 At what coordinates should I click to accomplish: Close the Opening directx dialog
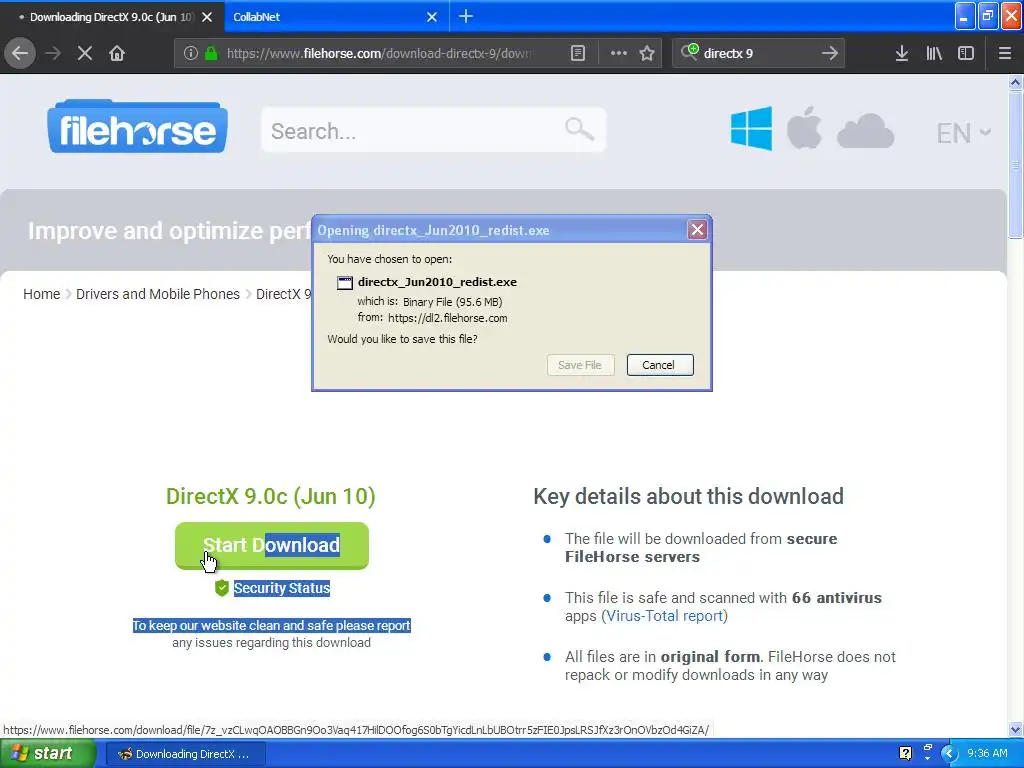click(x=697, y=229)
